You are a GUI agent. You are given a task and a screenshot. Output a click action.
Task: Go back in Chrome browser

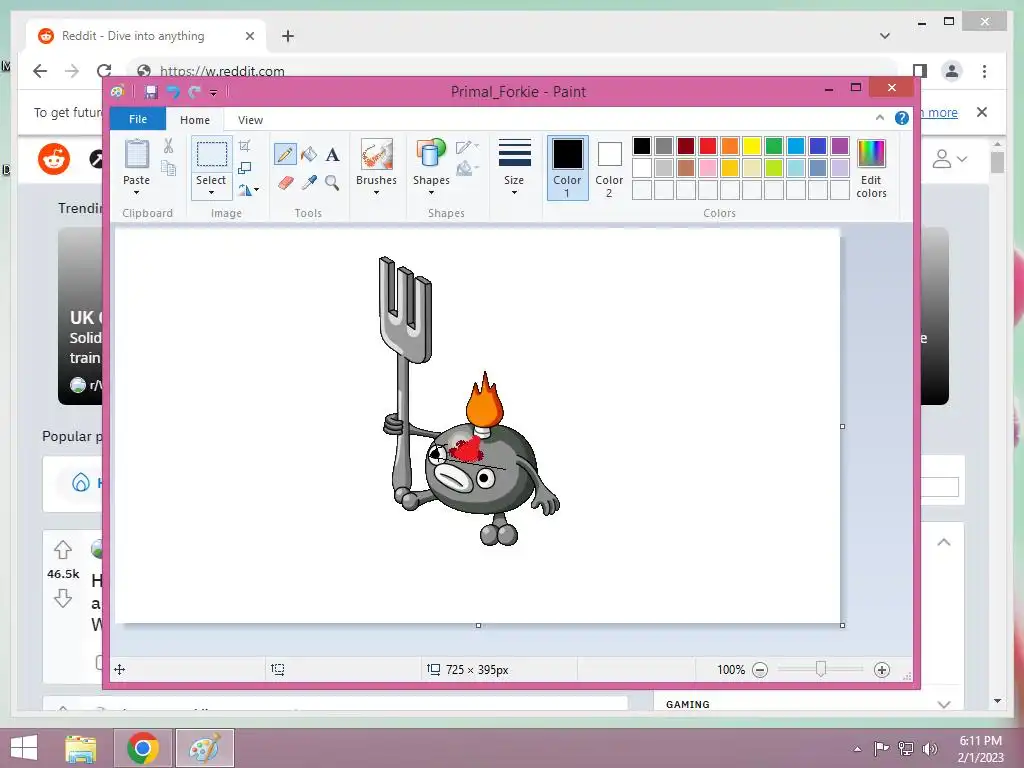click(x=40, y=71)
